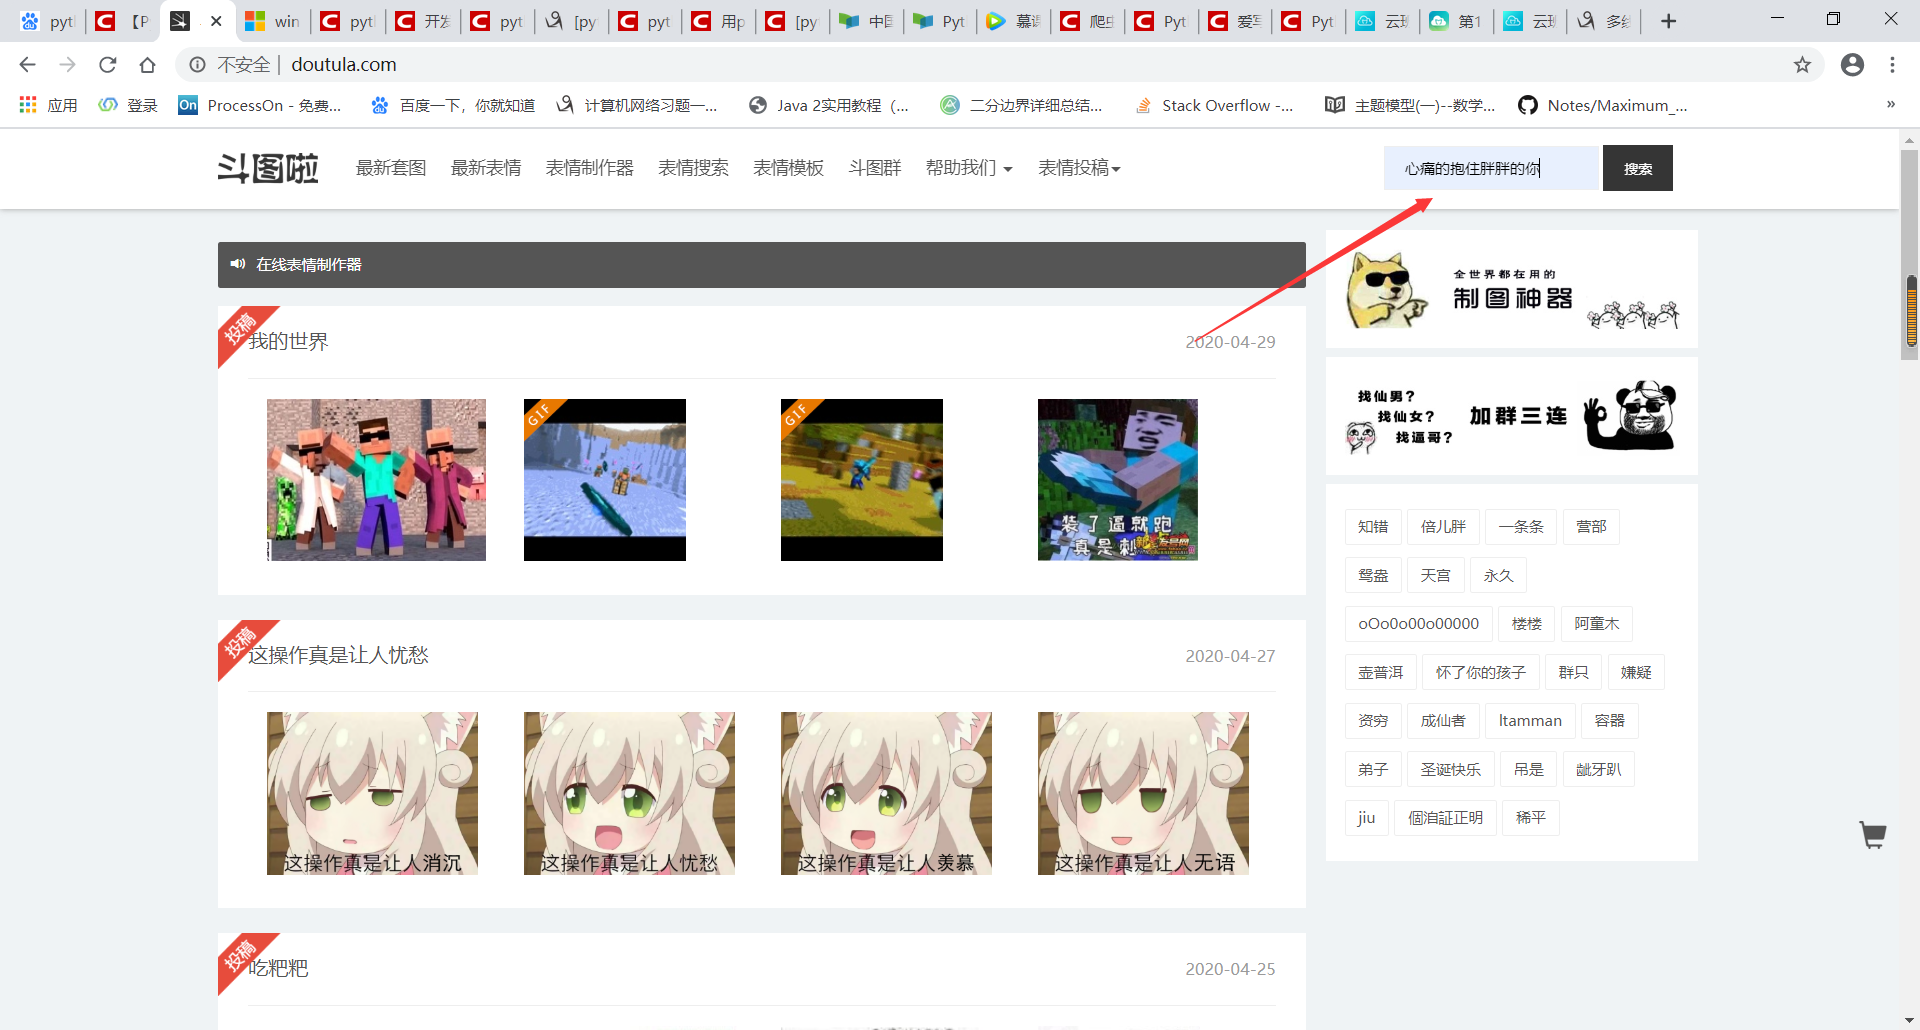The width and height of the screenshot is (1920, 1030).
Task: Close the active doutula tab
Action: [216, 21]
